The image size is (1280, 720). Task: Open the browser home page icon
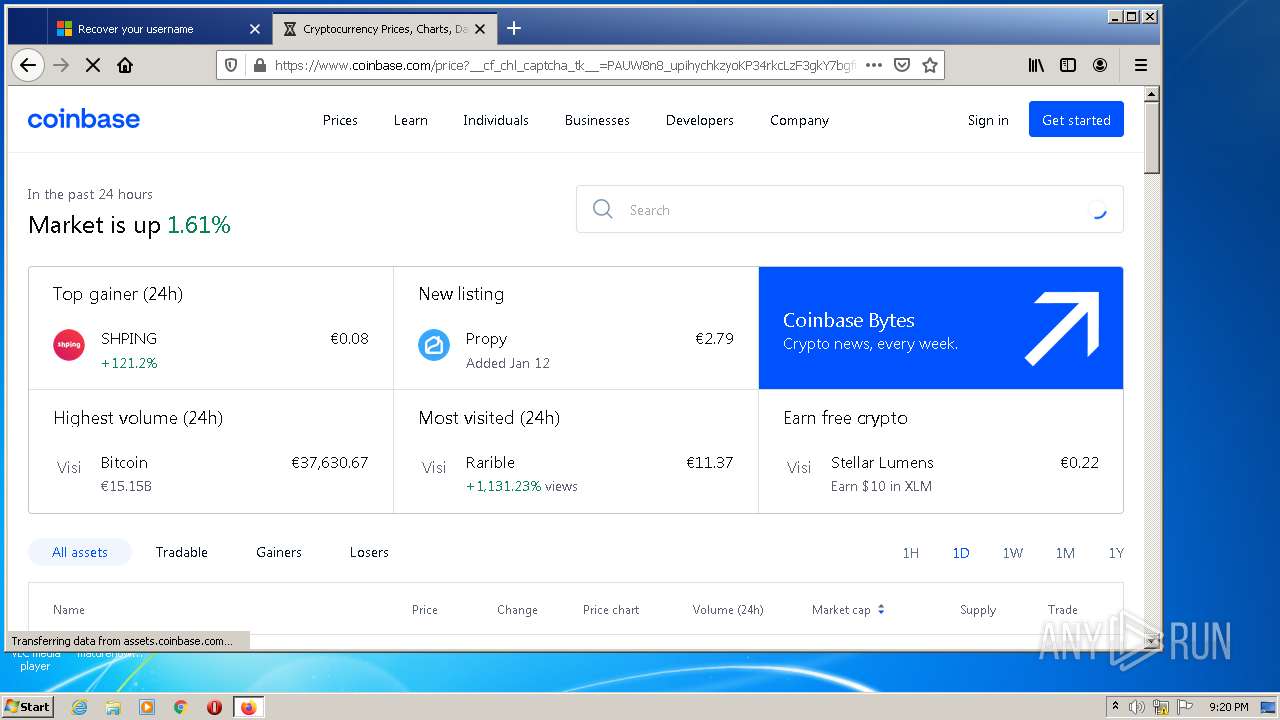125,65
